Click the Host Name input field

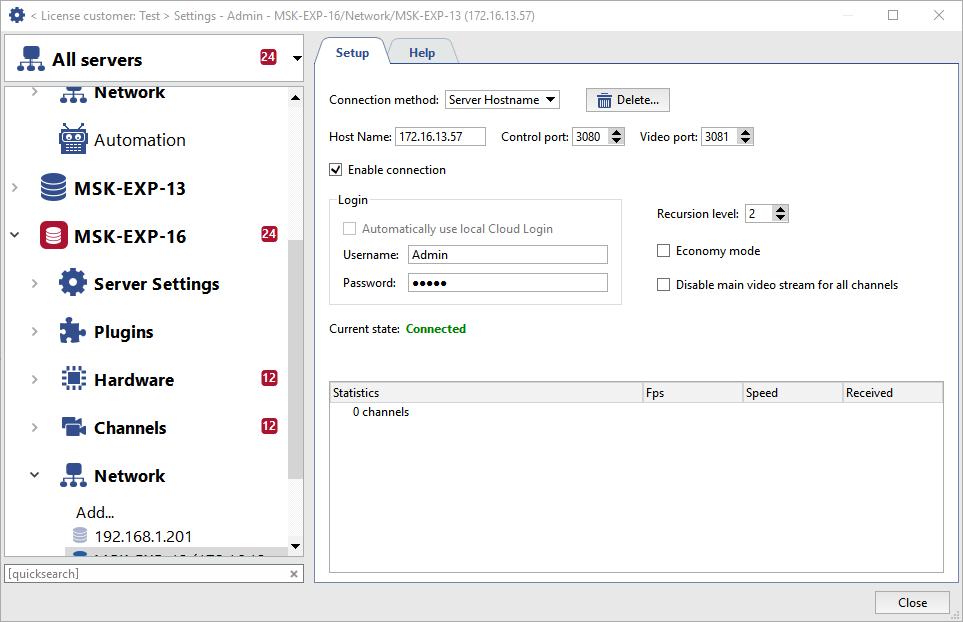click(x=440, y=137)
